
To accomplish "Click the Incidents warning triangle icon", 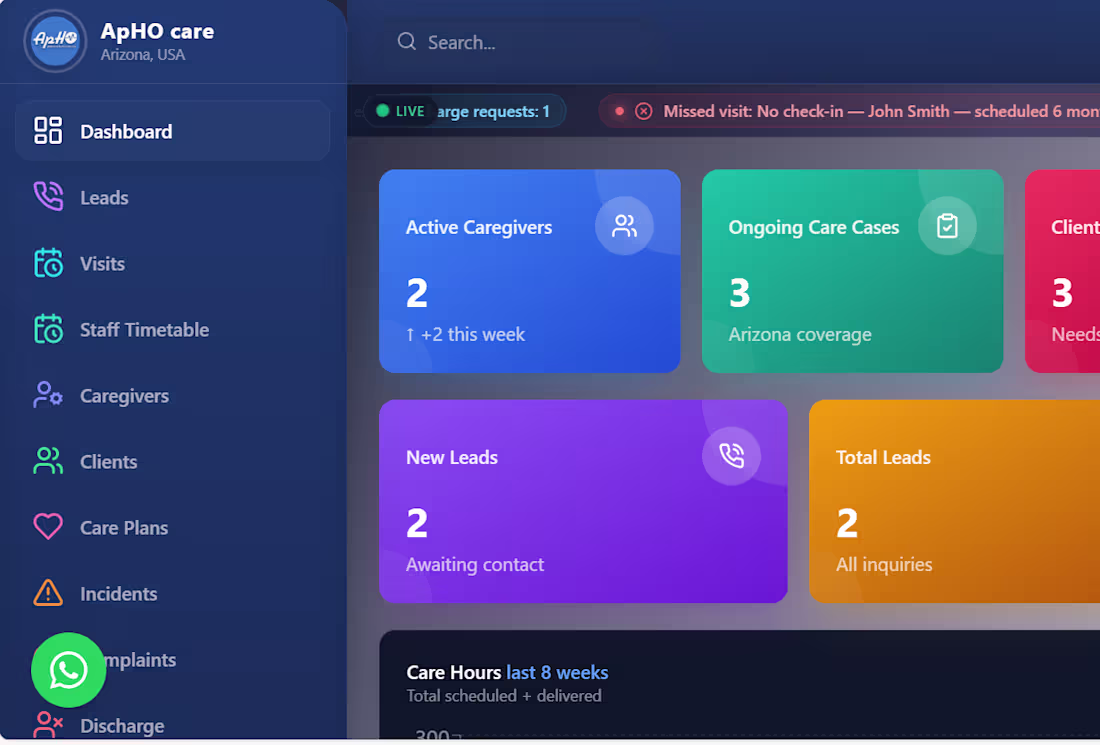I will pyautogui.click(x=47, y=593).
